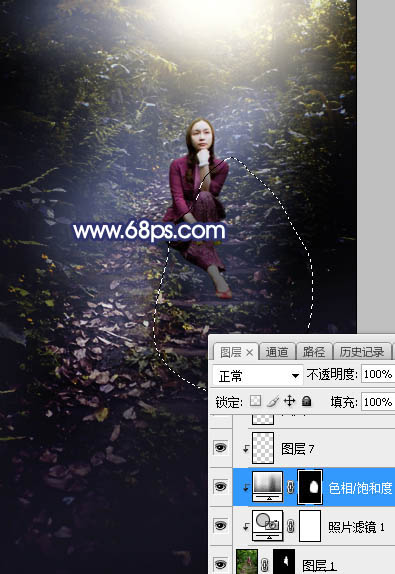Click the link icon on 色相/饱和度 layer

pyautogui.click(x=291, y=487)
